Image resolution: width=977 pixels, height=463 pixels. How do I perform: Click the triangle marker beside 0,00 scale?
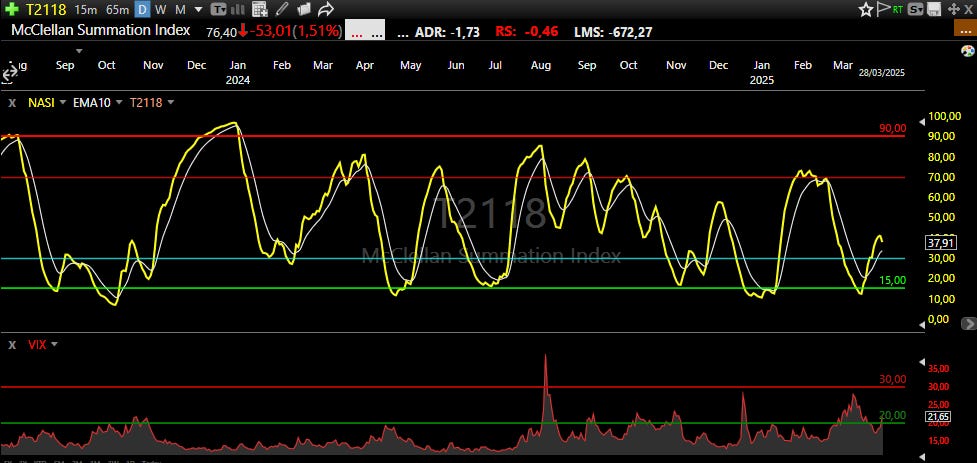923,325
